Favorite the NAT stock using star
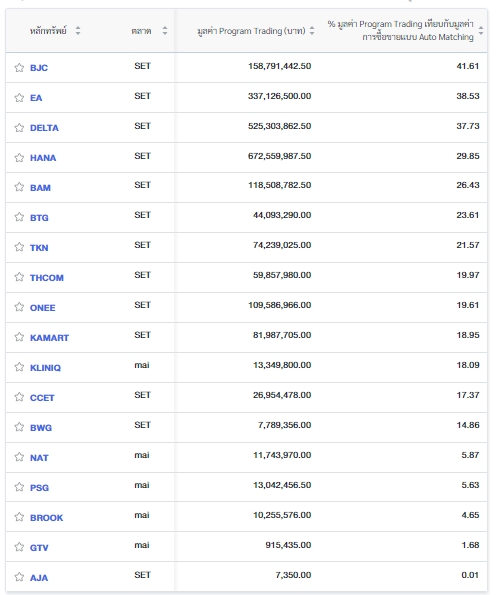498x595 pixels. pyautogui.click(x=19, y=457)
